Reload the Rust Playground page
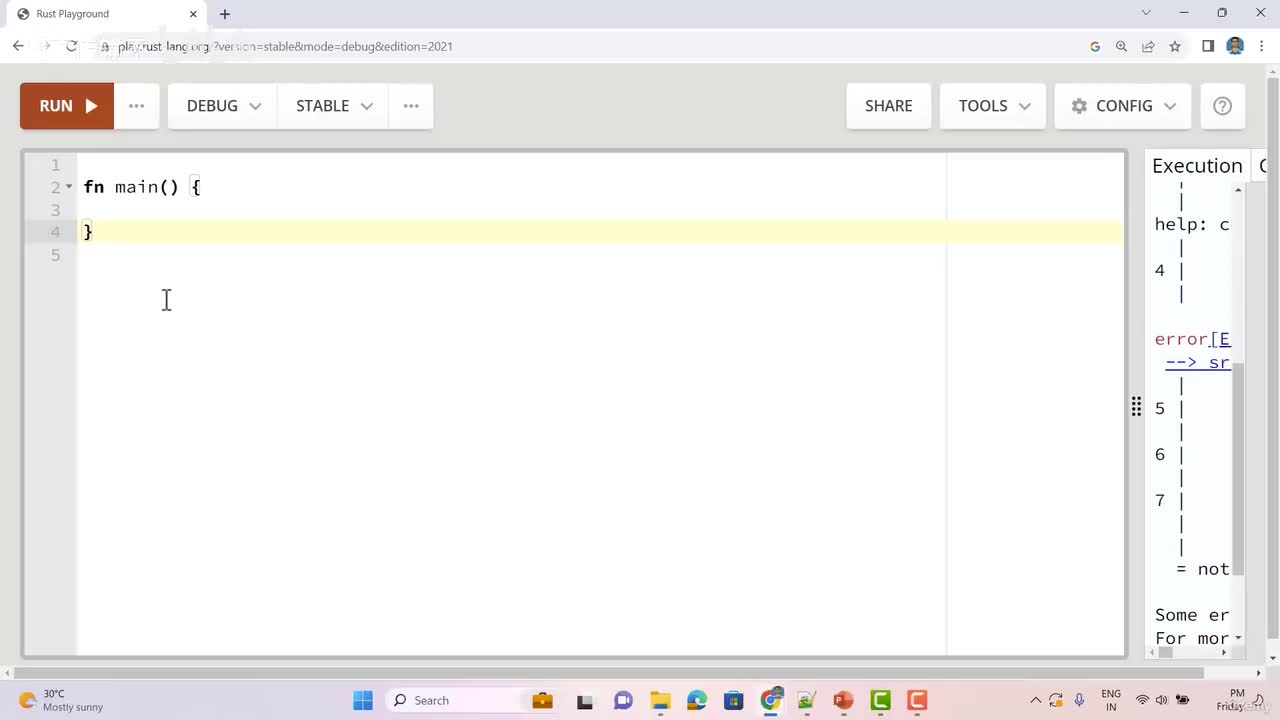The image size is (1280, 720). 72,46
